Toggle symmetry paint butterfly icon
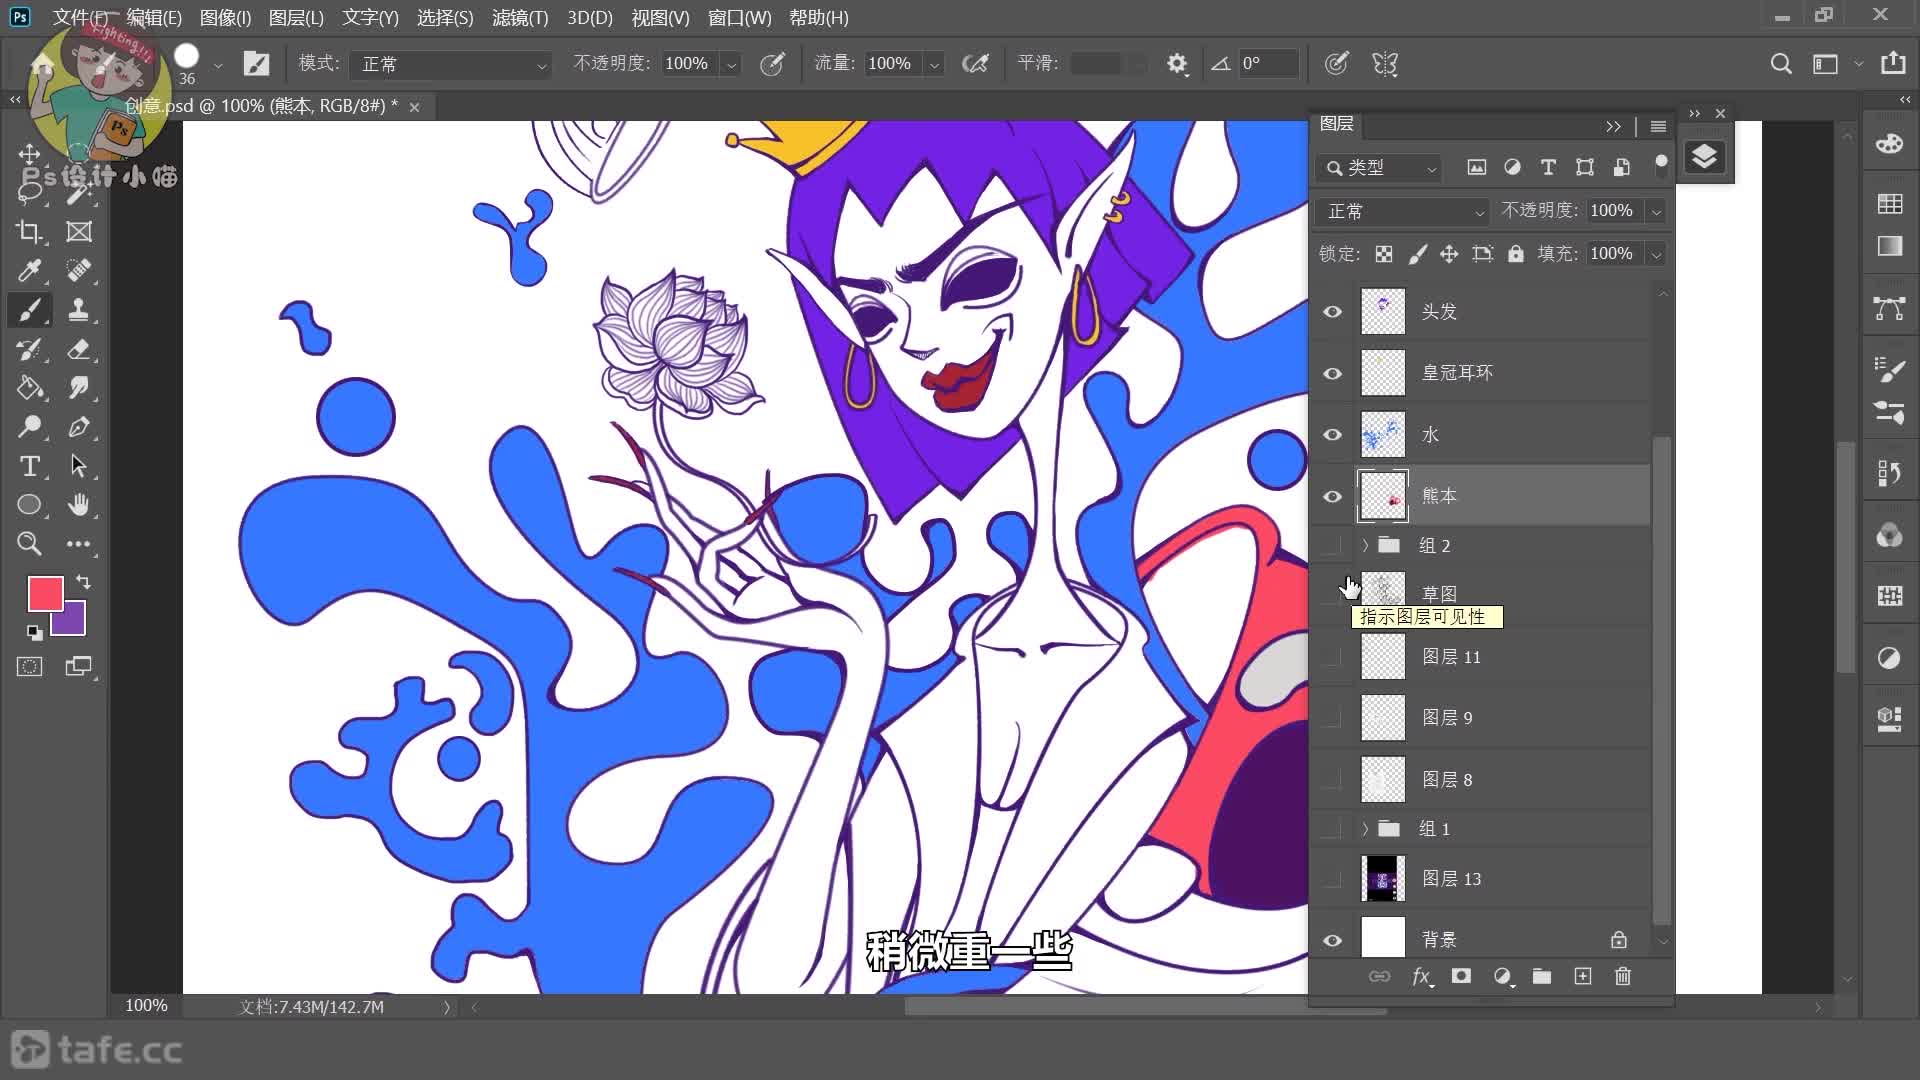Image resolution: width=1920 pixels, height=1080 pixels. point(1385,64)
